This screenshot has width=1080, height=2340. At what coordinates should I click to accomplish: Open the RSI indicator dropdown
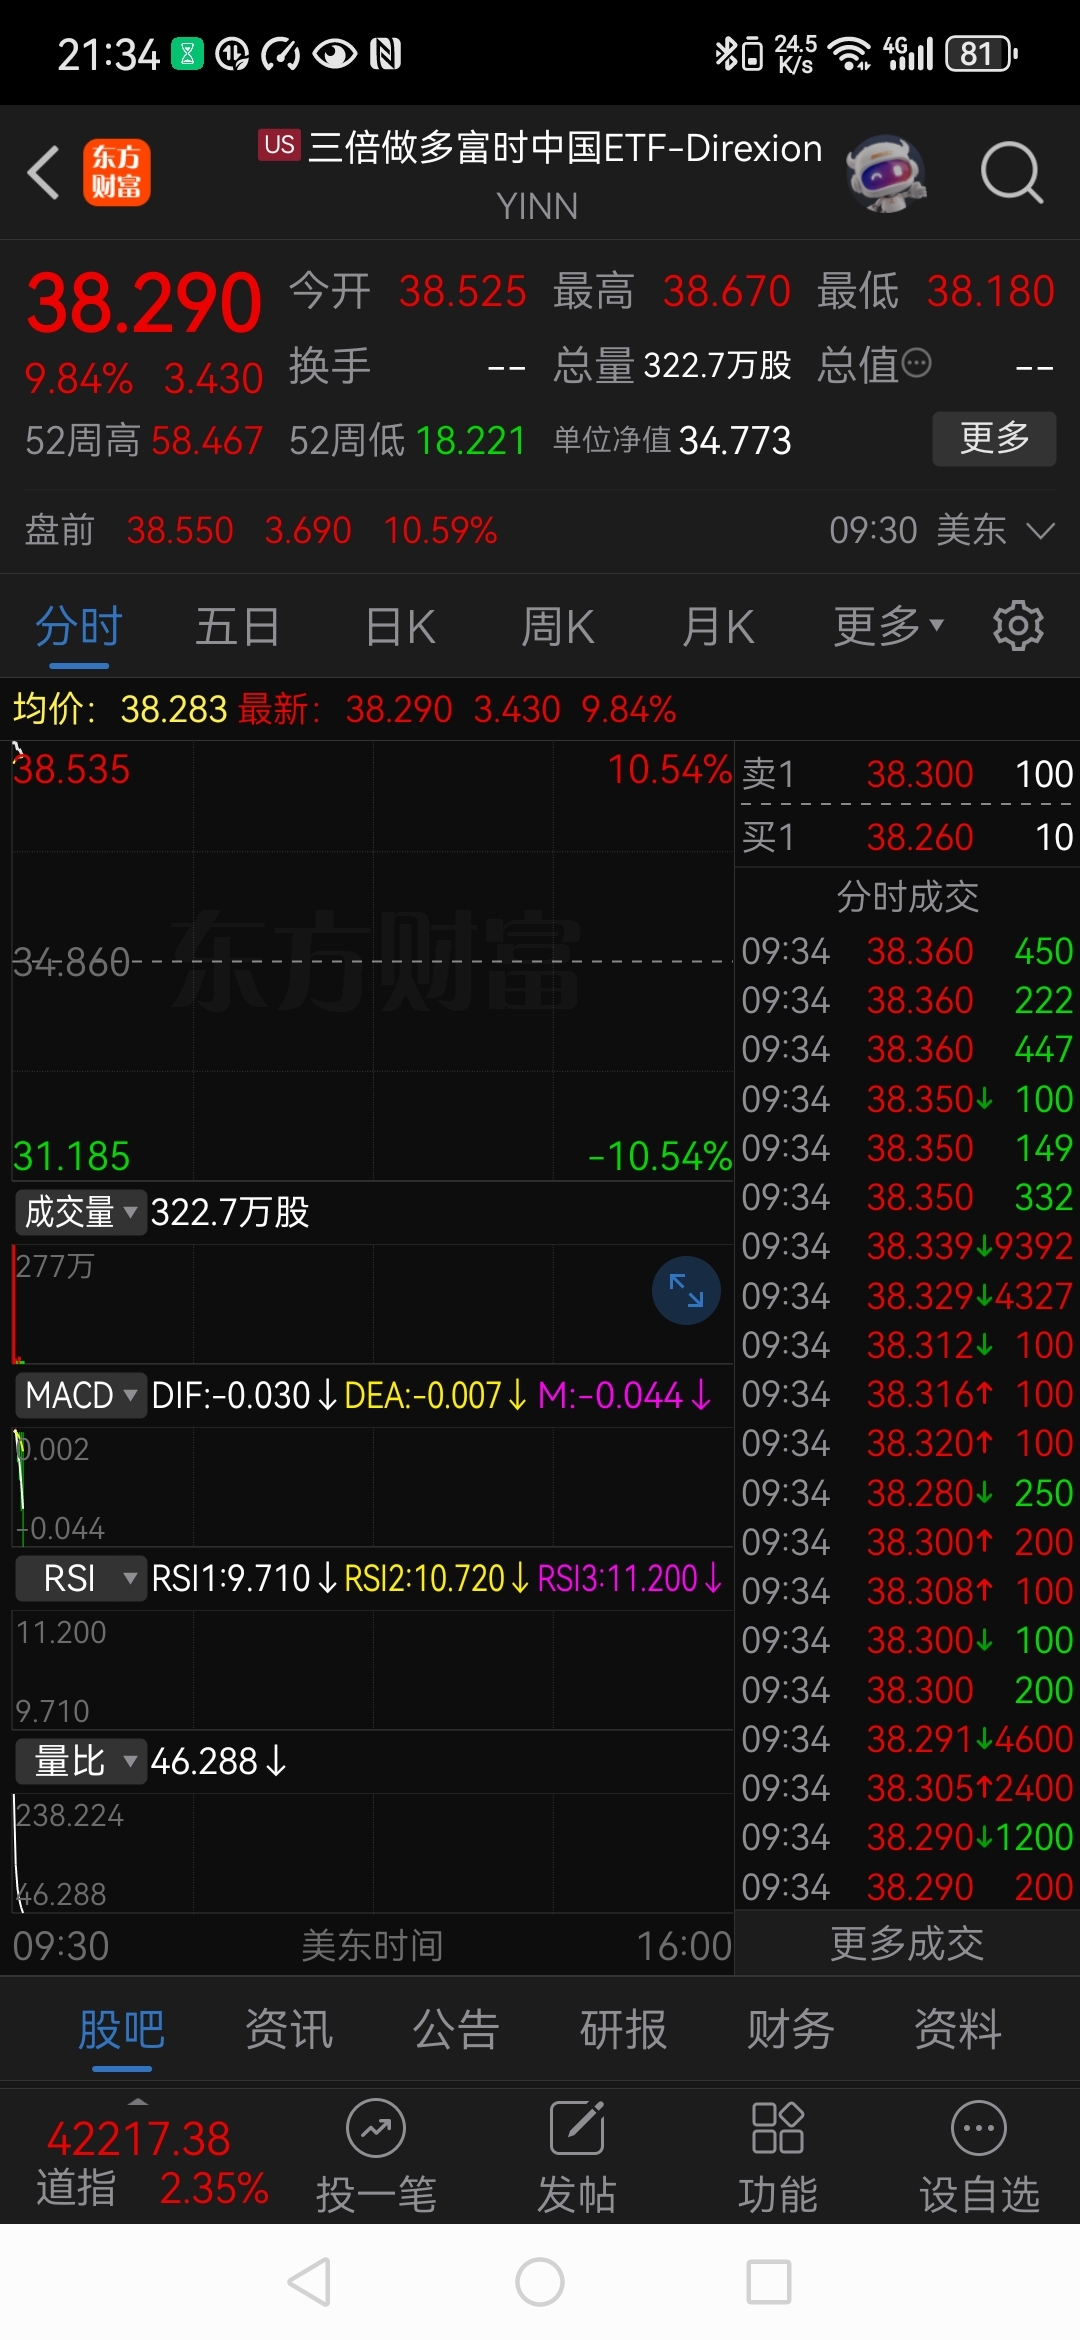click(x=81, y=1578)
